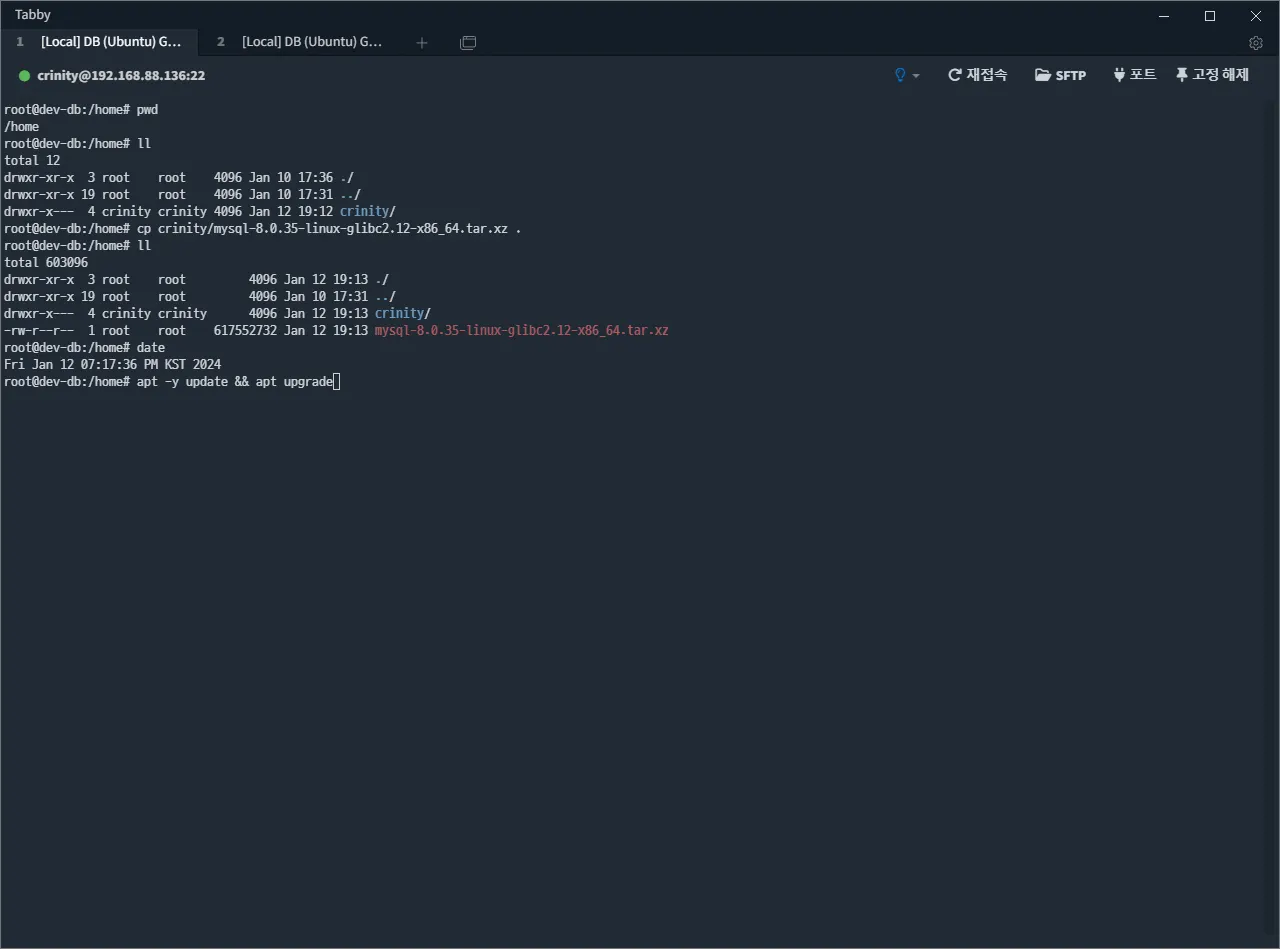The width and height of the screenshot is (1280, 949).
Task: Click the 'cp crinity/mysql-8.0.35' command line
Action: point(263,228)
